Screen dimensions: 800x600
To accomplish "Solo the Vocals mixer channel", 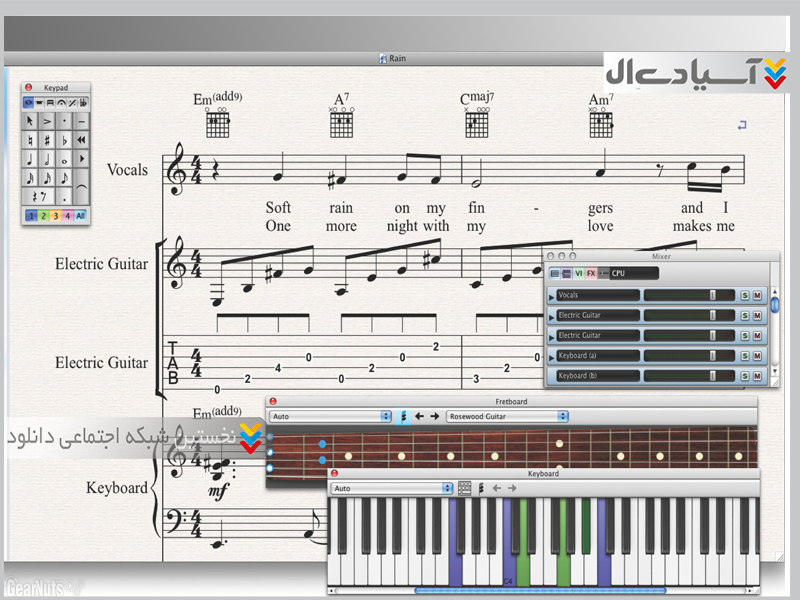I will tap(744, 295).
